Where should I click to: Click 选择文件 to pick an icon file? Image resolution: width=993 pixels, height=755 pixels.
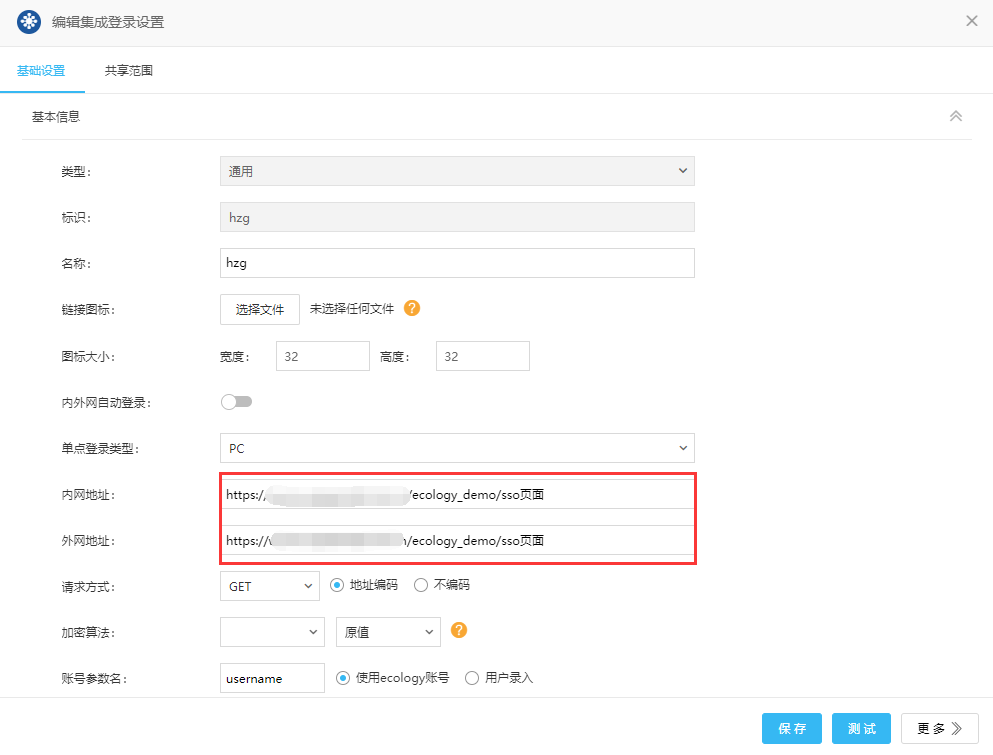pyautogui.click(x=260, y=309)
